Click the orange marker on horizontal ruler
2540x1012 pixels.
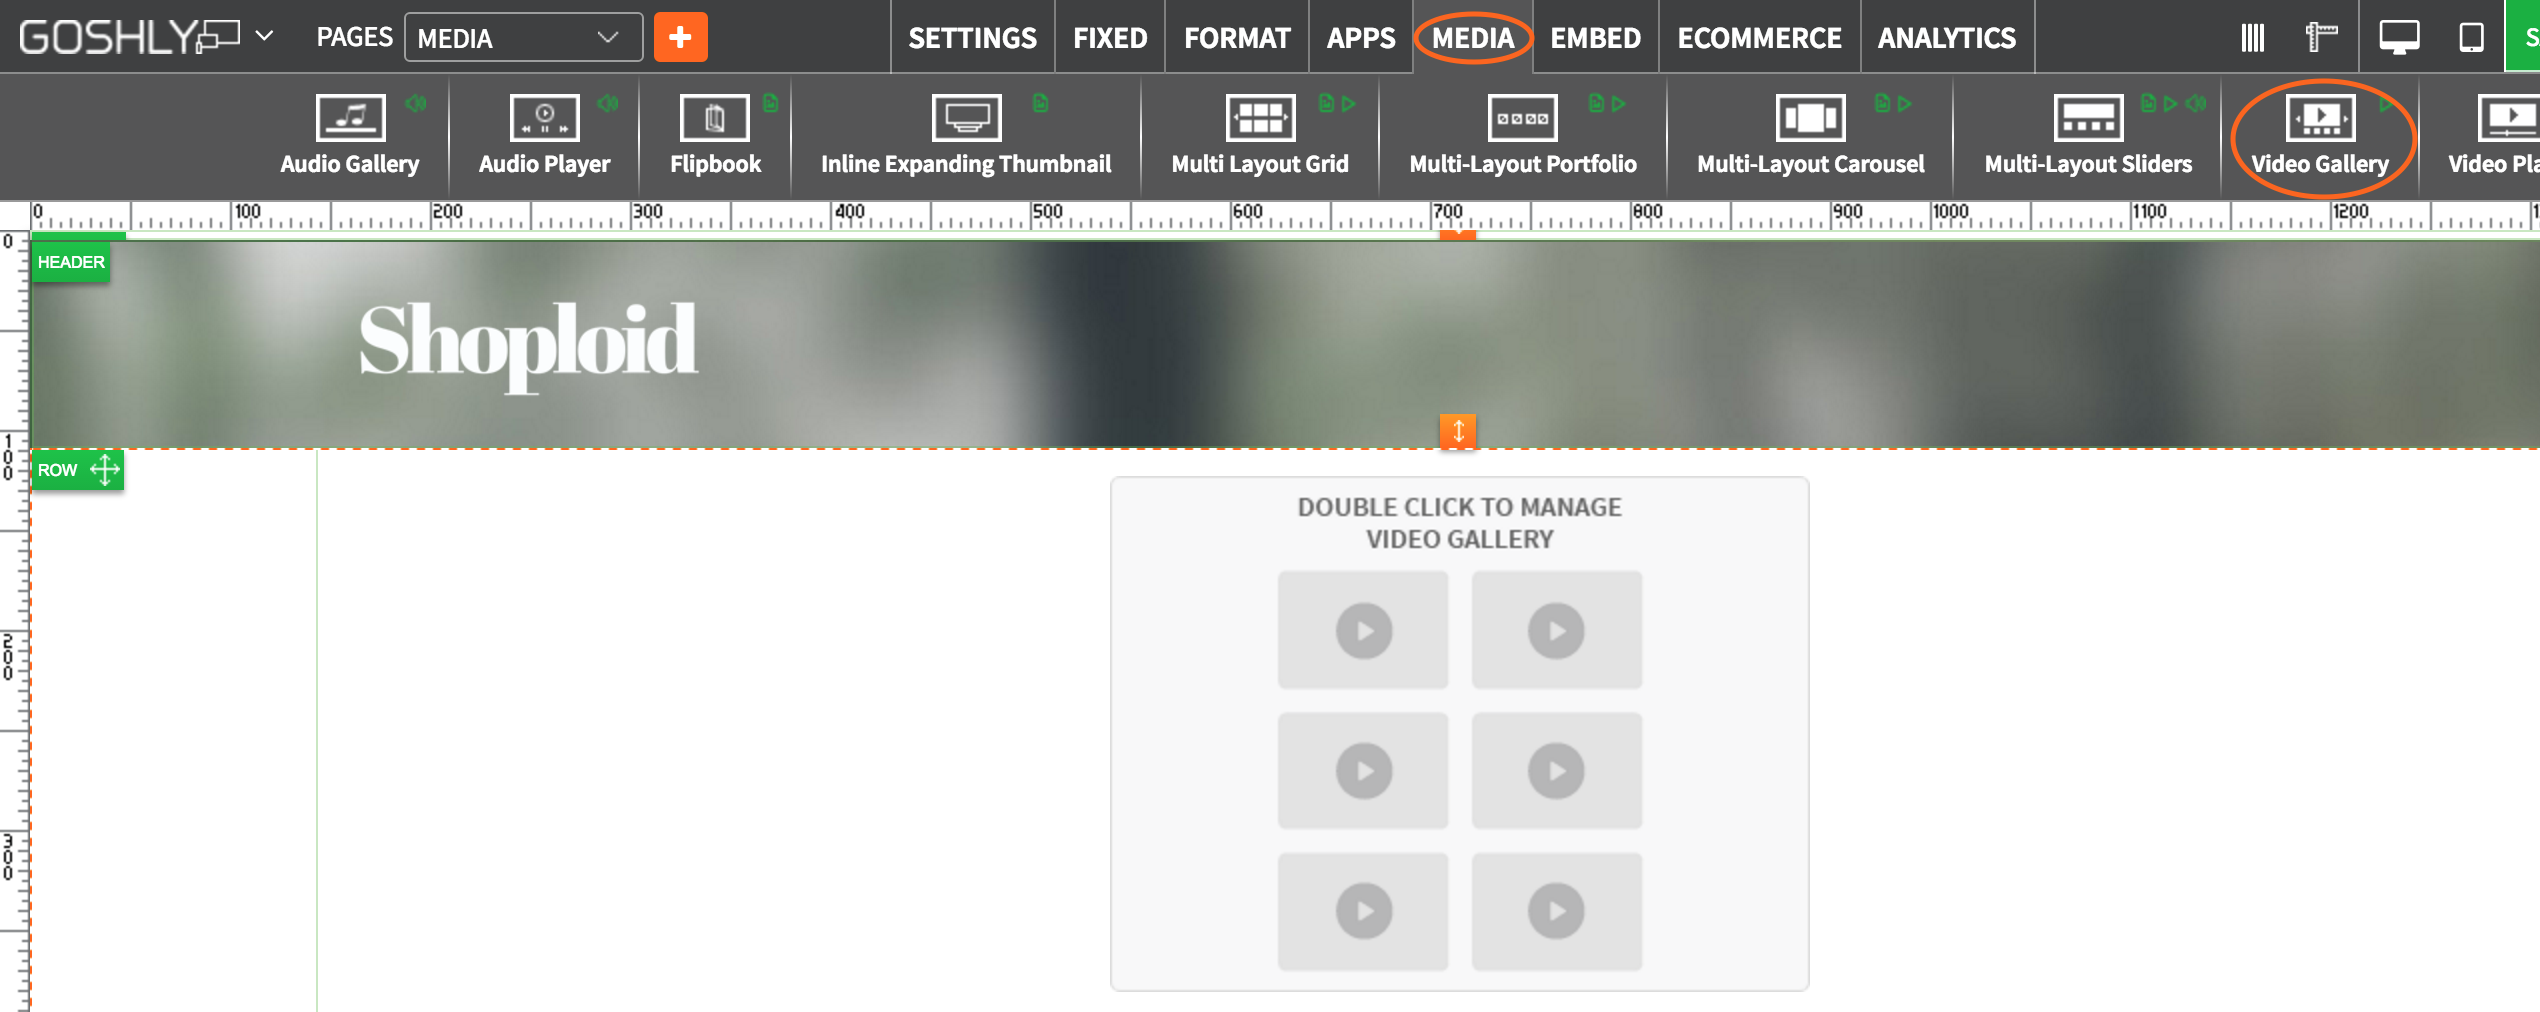pos(1458,233)
